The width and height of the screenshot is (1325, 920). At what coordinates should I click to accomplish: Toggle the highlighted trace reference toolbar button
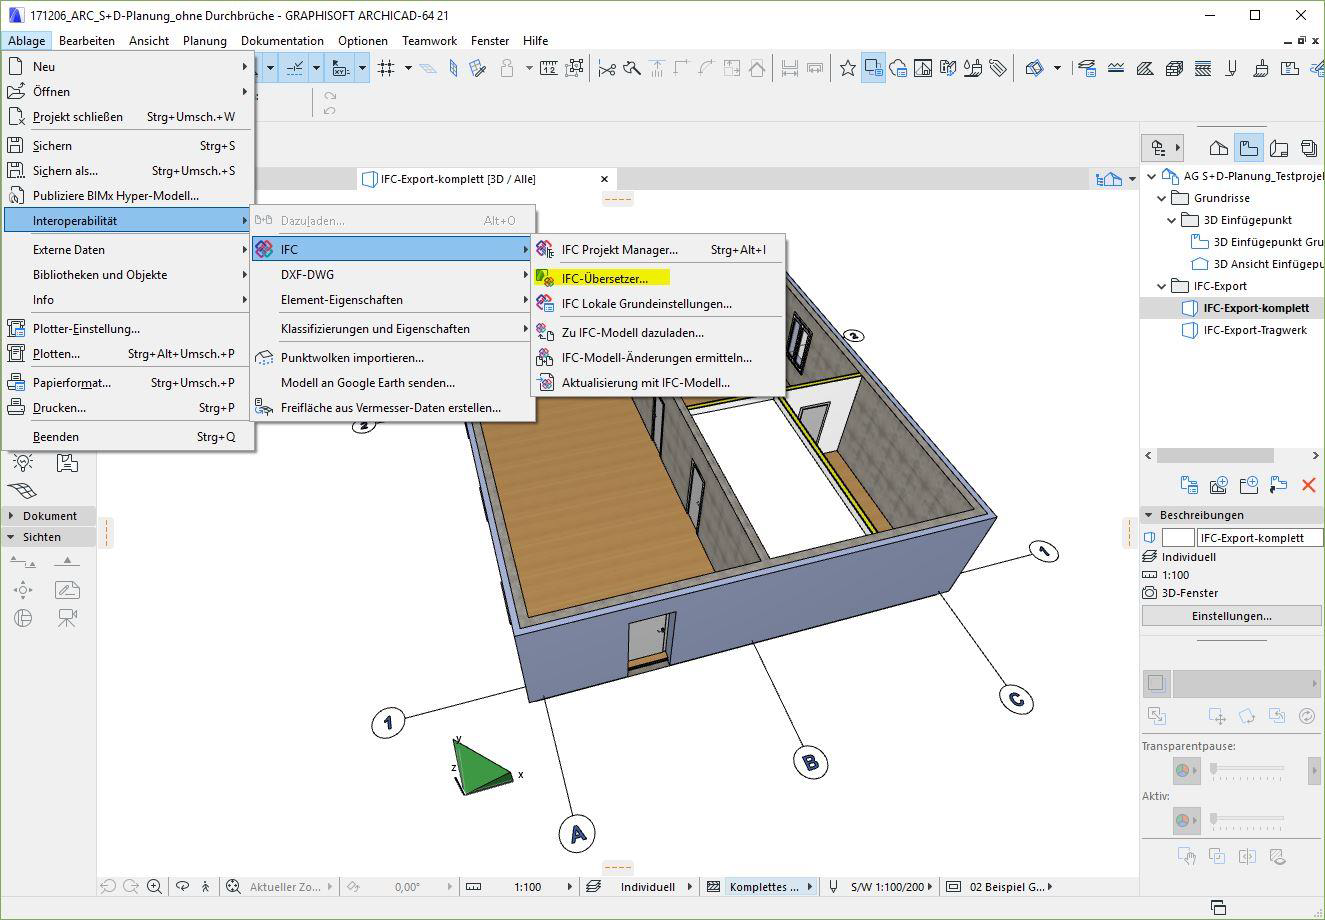point(873,68)
